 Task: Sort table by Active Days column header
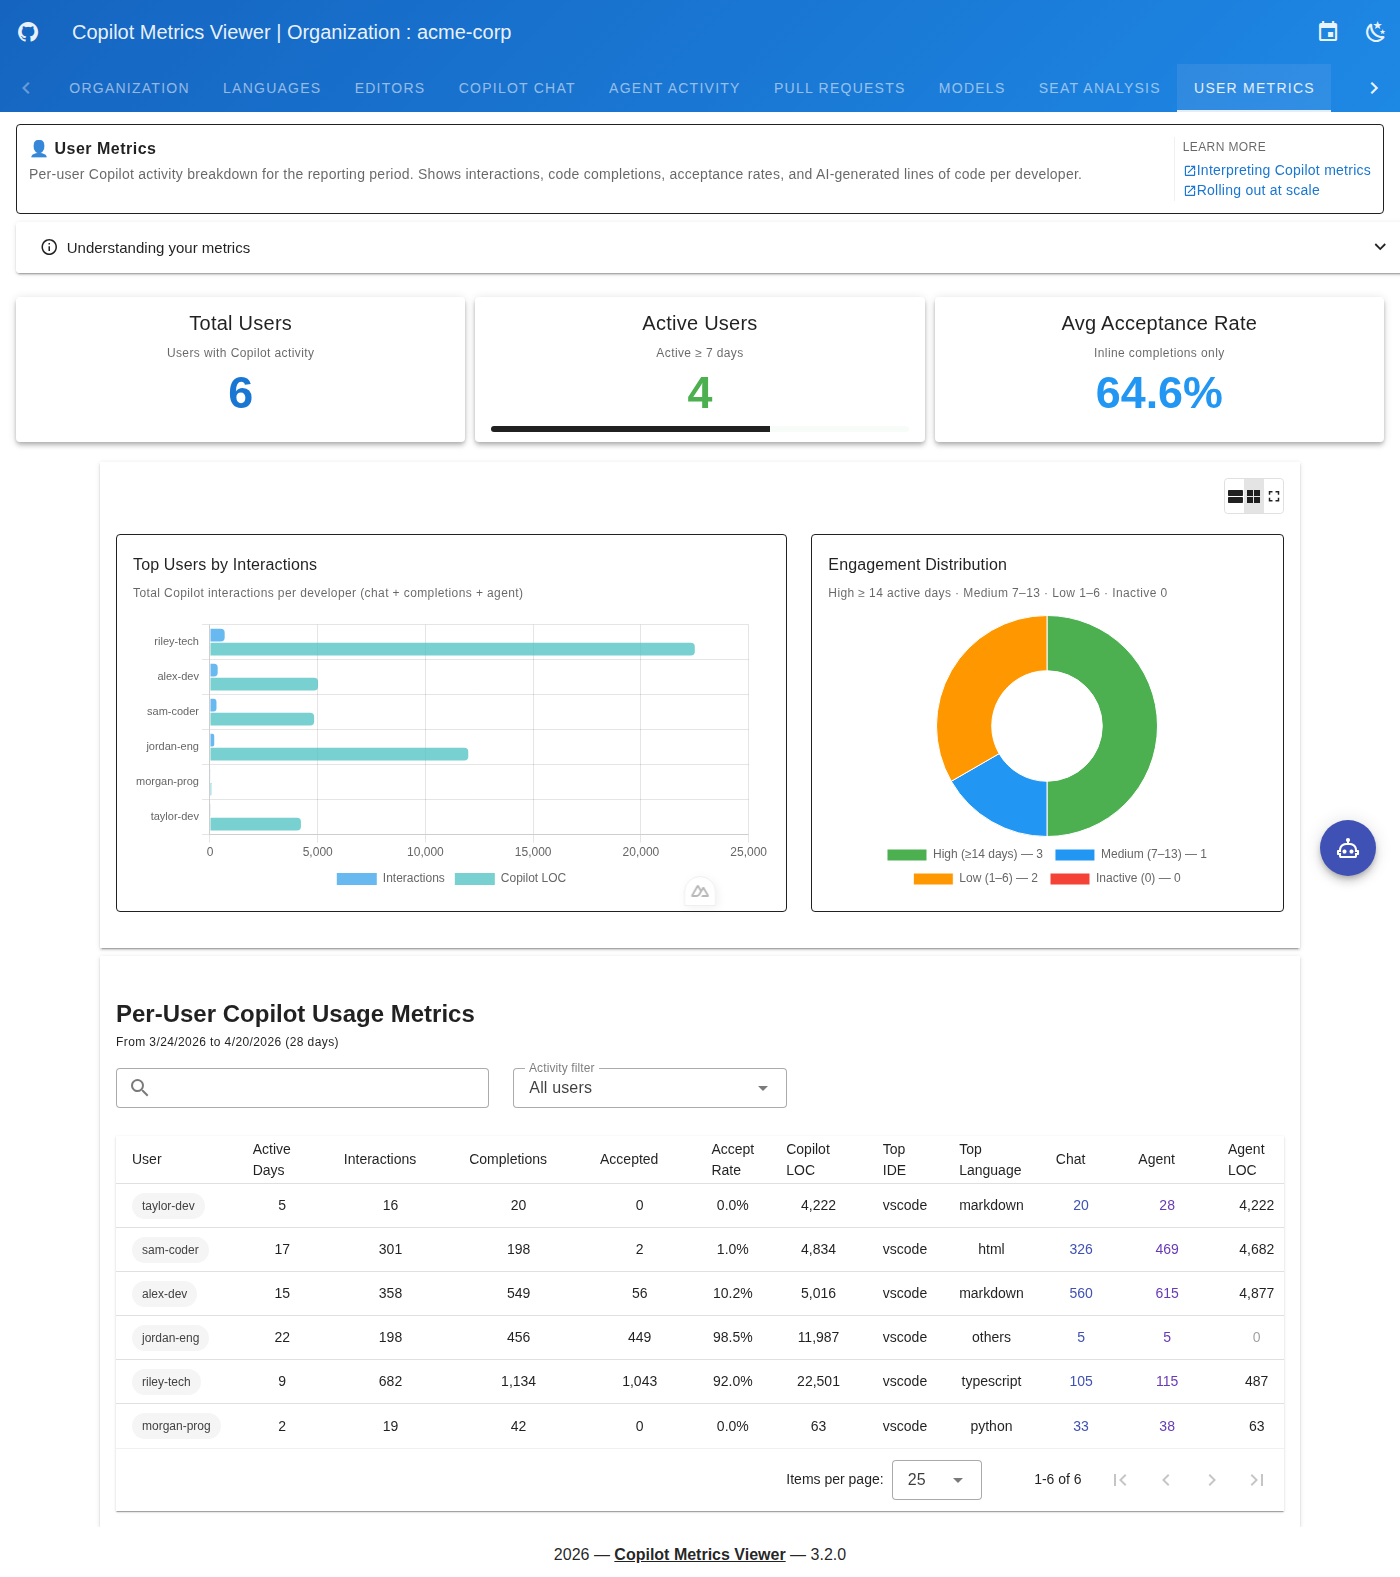271,1160
